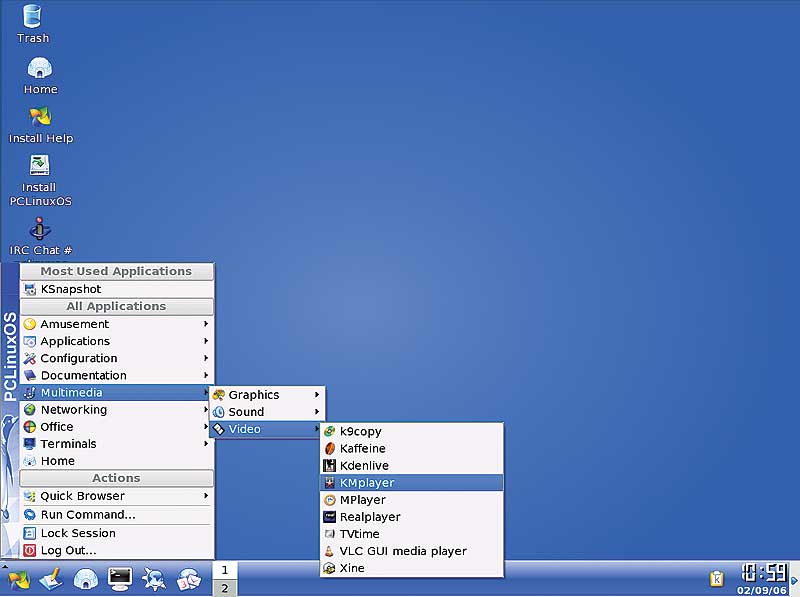800x597 pixels.
Task: Open KSnapshot from Most Used Applications
Action: point(117,289)
